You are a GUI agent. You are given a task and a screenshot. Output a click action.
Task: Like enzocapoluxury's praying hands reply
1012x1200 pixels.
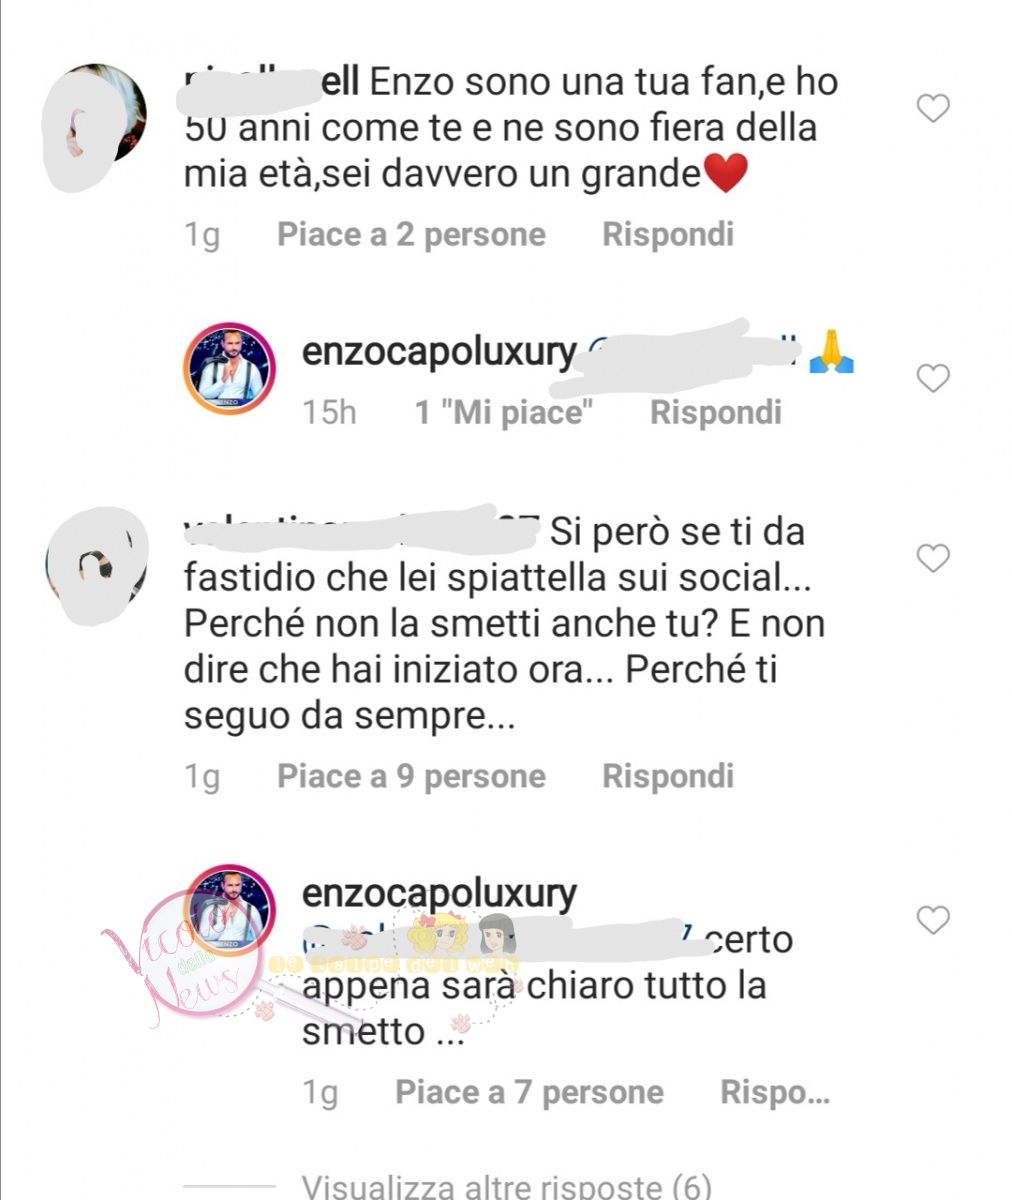(x=933, y=378)
